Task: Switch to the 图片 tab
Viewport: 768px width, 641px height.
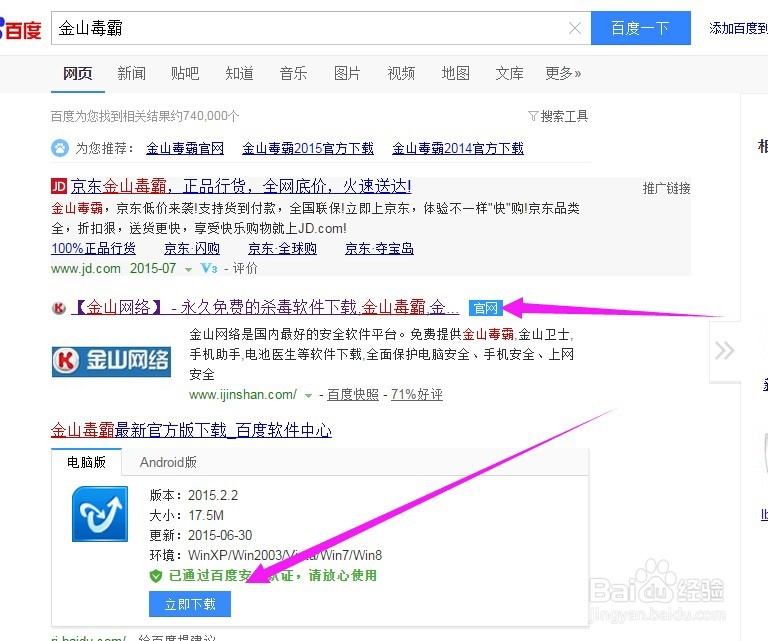Action: pyautogui.click(x=347, y=73)
